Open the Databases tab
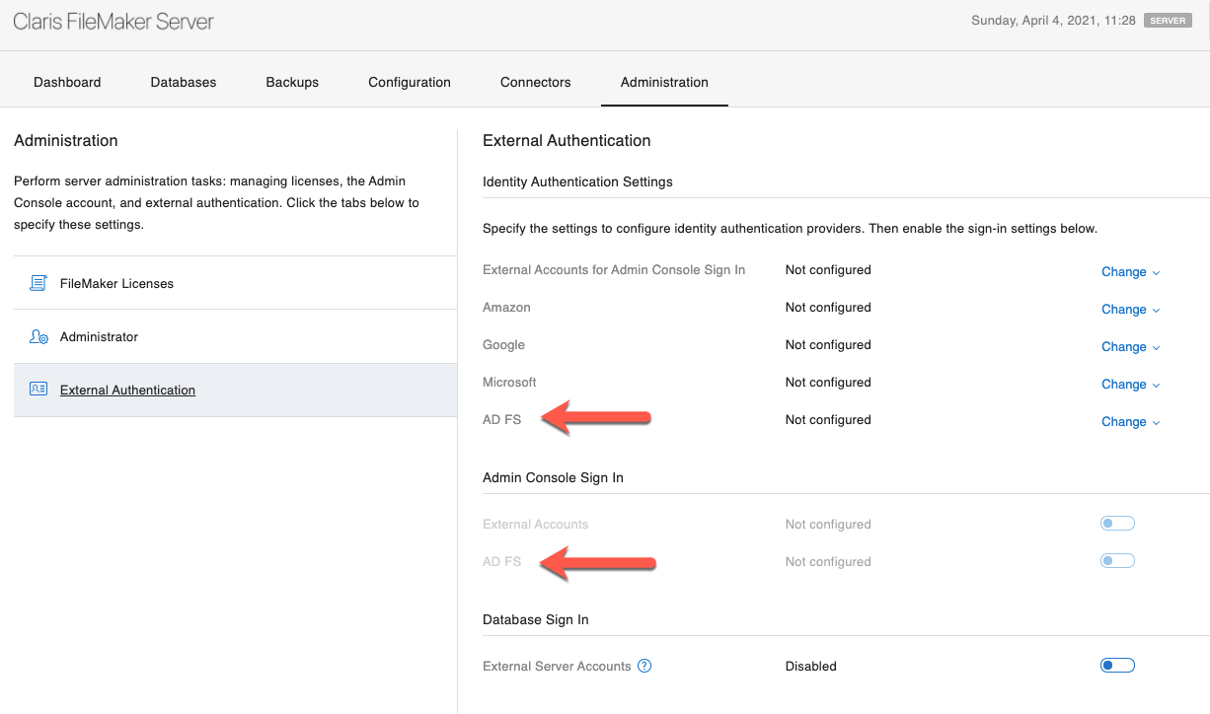This screenshot has width=1210, height=714. (x=183, y=82)
